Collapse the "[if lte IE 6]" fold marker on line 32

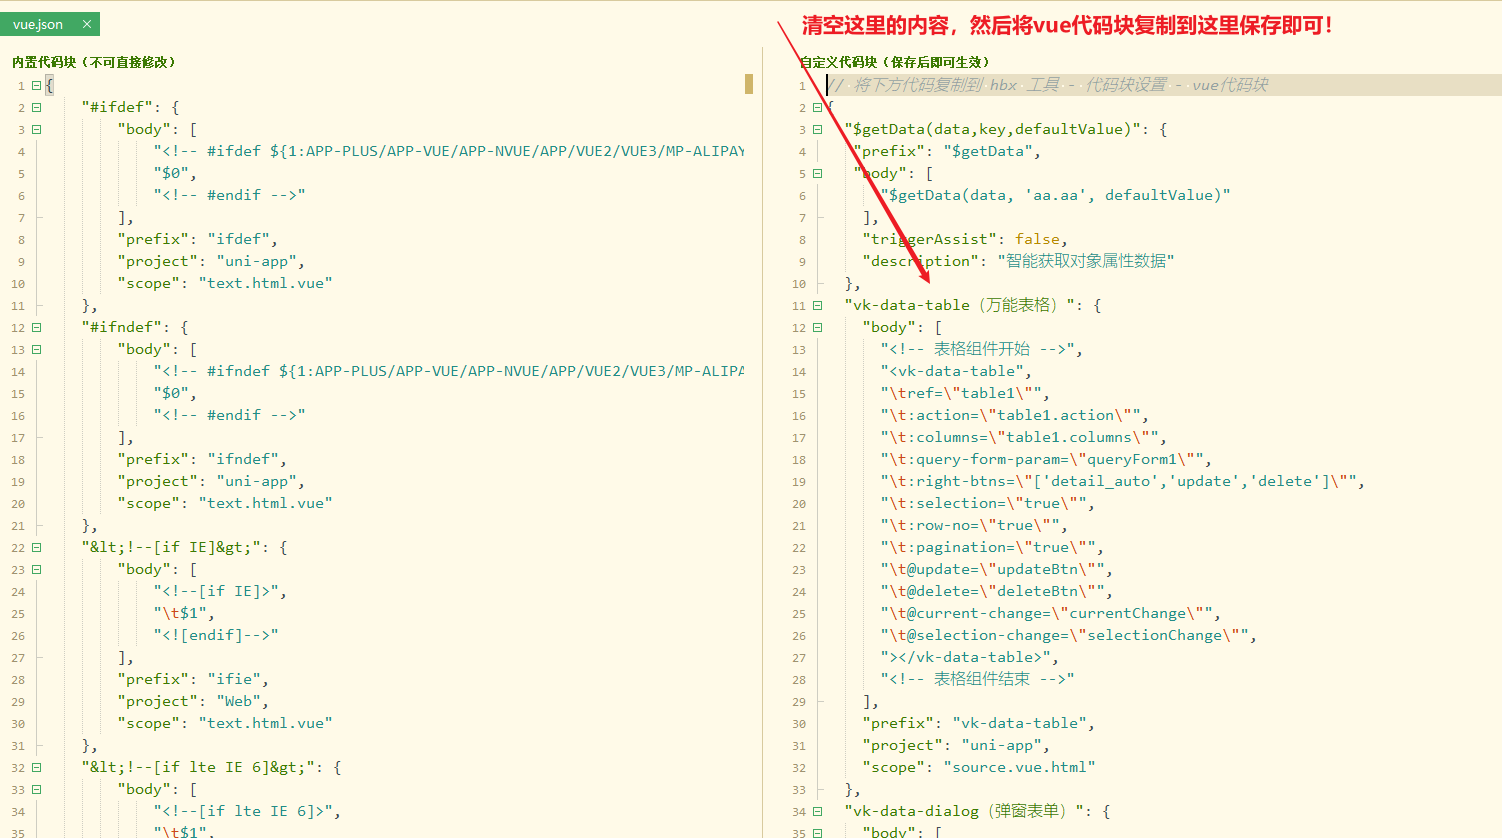click(36, 768)
